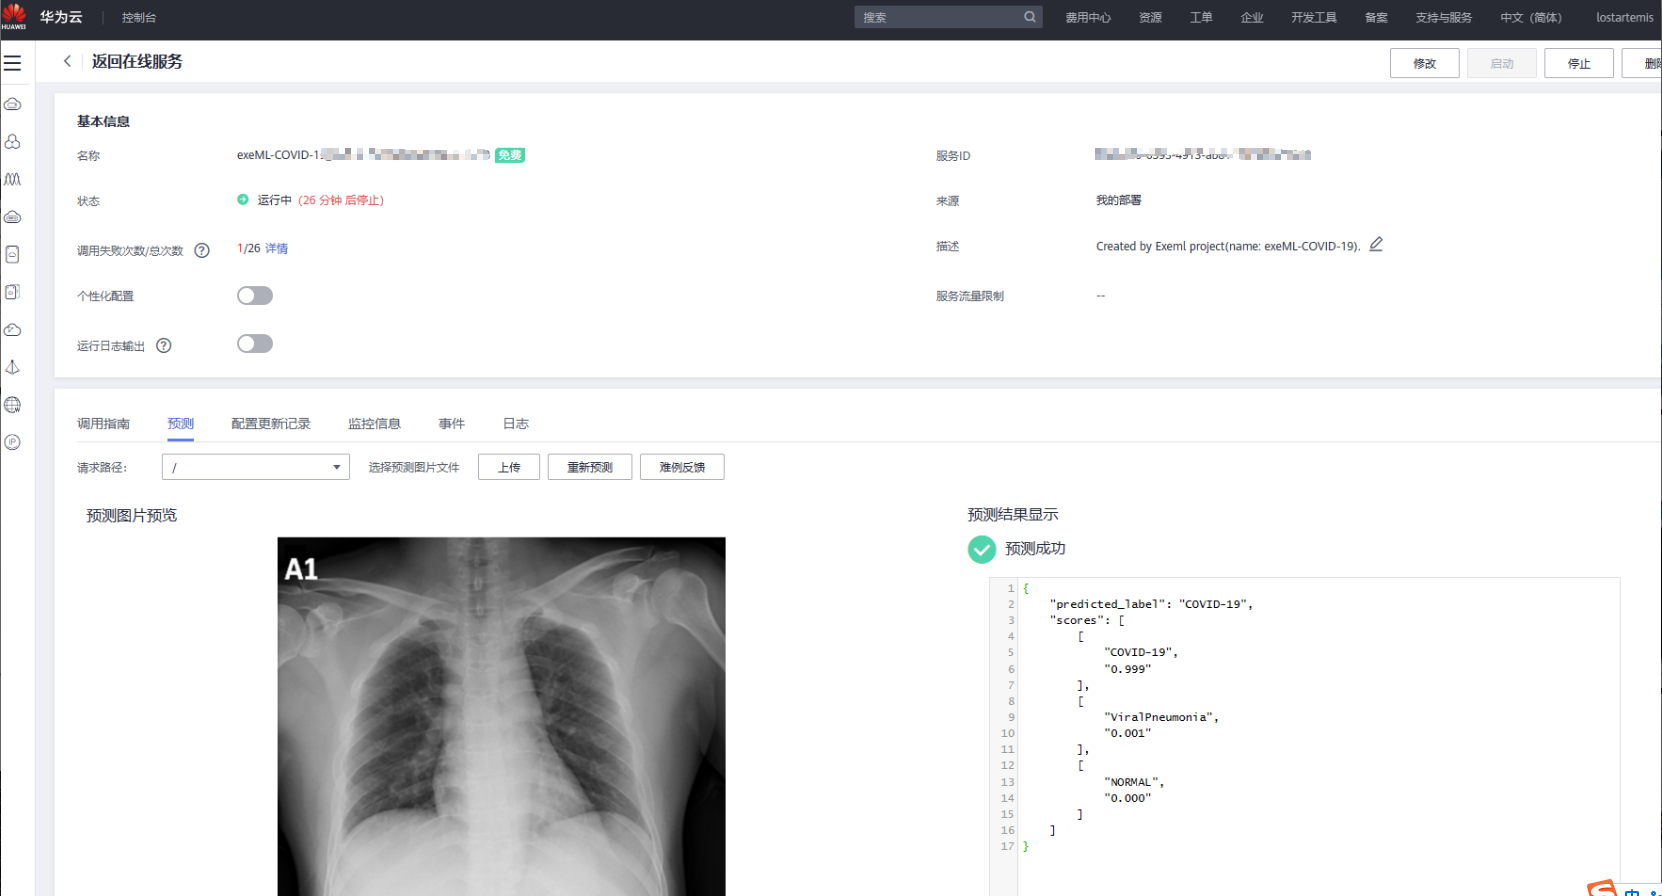The width and height of the screenshot is (1662, 896).
Task: Click the stacked documents sidebar icon
Action: click(12, 292)
